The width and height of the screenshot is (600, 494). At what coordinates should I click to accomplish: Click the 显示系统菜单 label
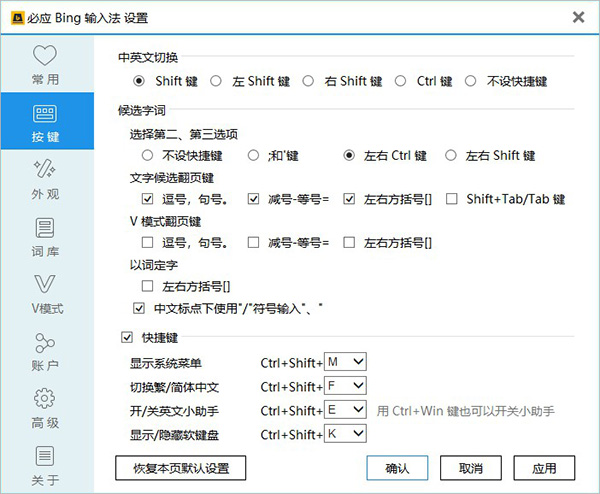point(166,363)
